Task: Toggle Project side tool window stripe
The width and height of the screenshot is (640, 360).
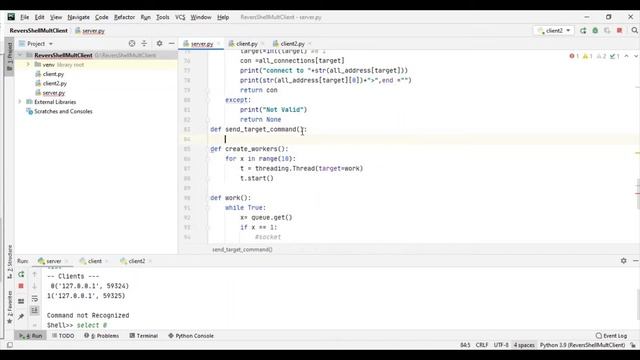Action: (9, 56)
